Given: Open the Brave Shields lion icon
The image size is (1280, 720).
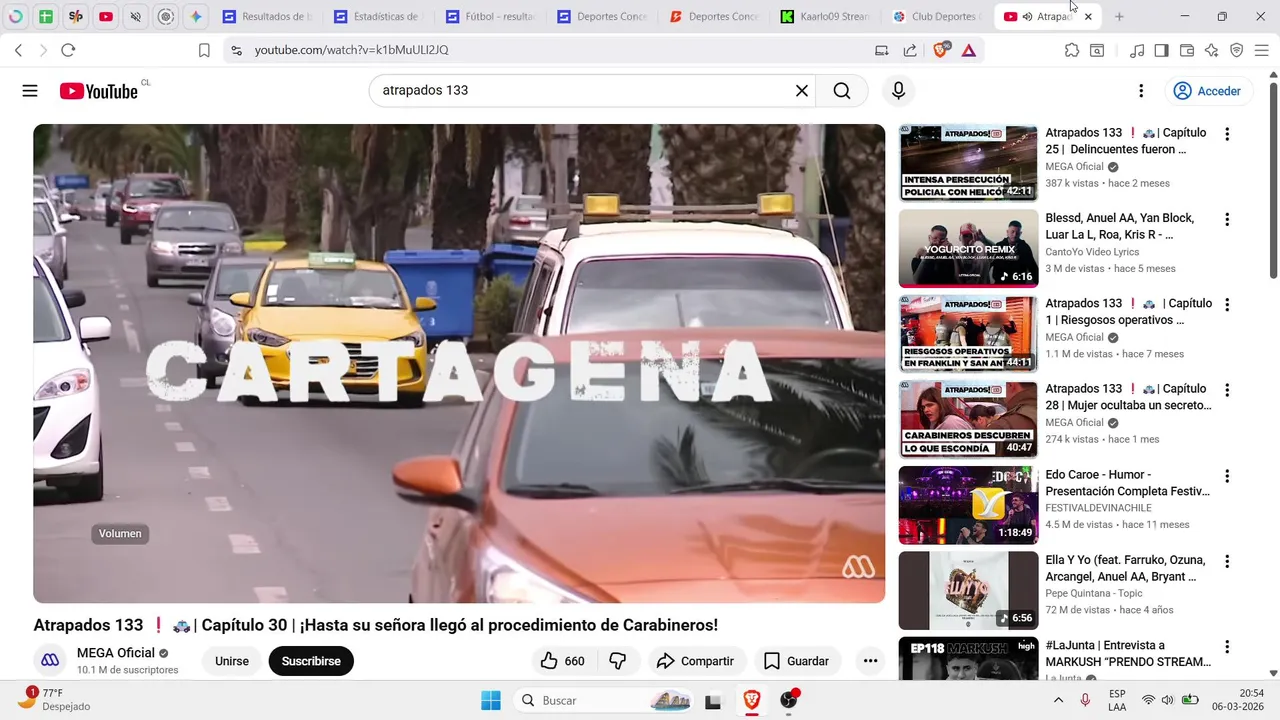Looking at the screenshot, I should pos(940,50).
